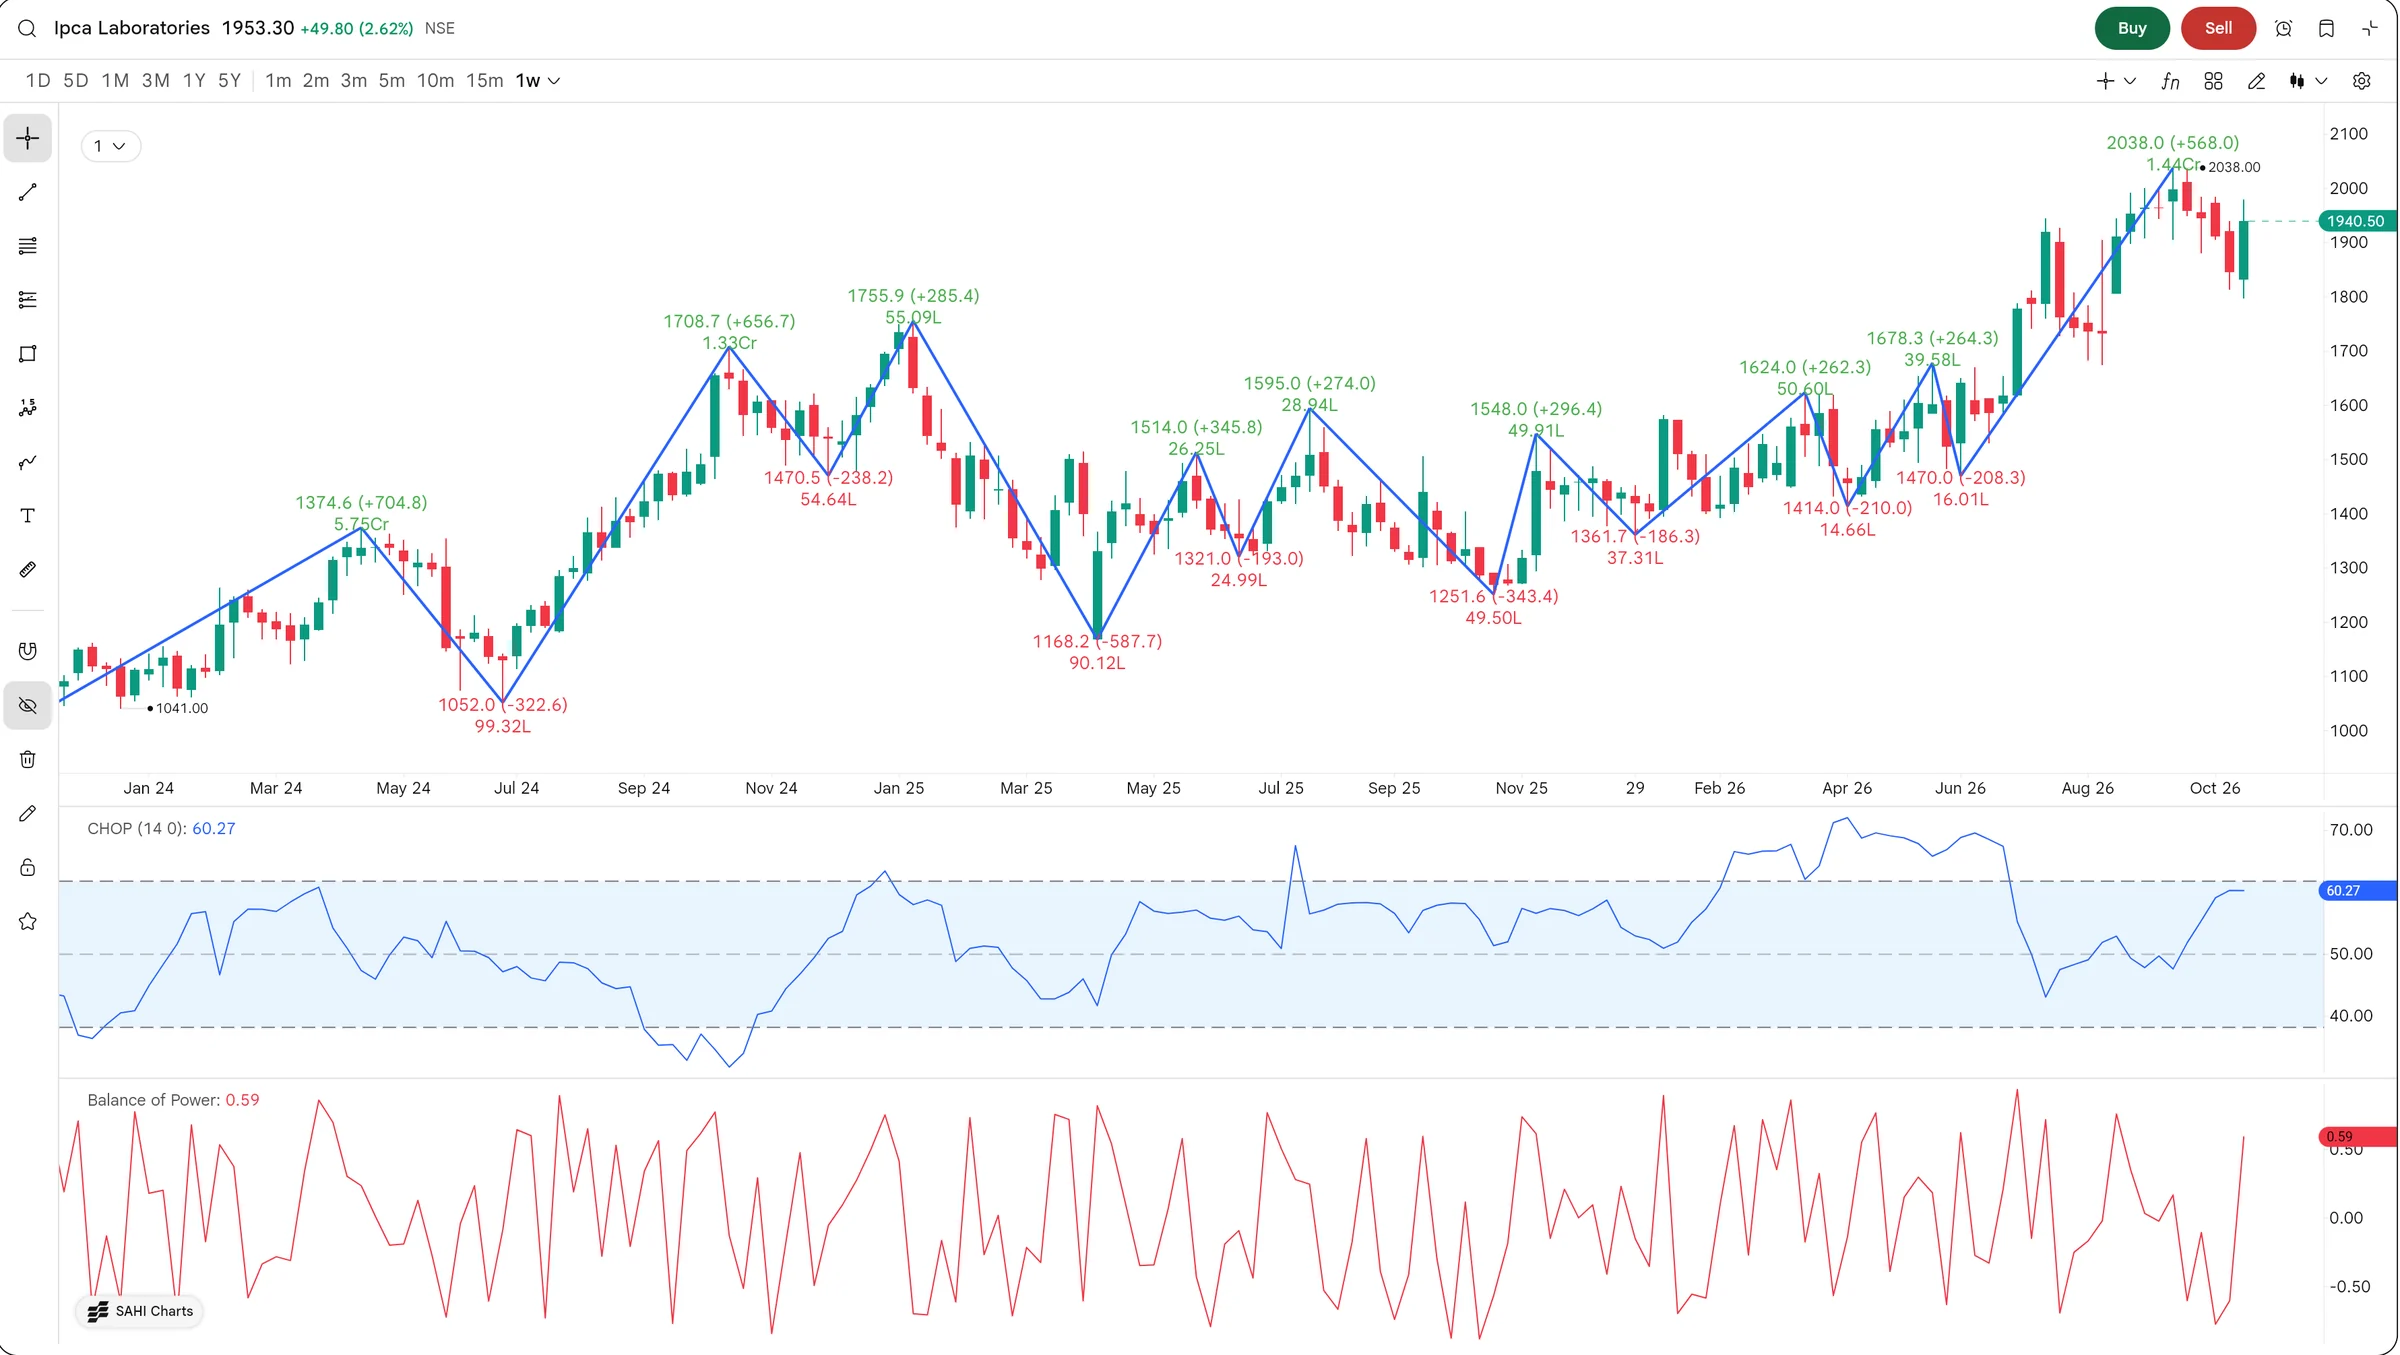Select the trend line drawing tool
Image resolution: width=2400 pixels, height=1355 pixels.
pos(28,192)
